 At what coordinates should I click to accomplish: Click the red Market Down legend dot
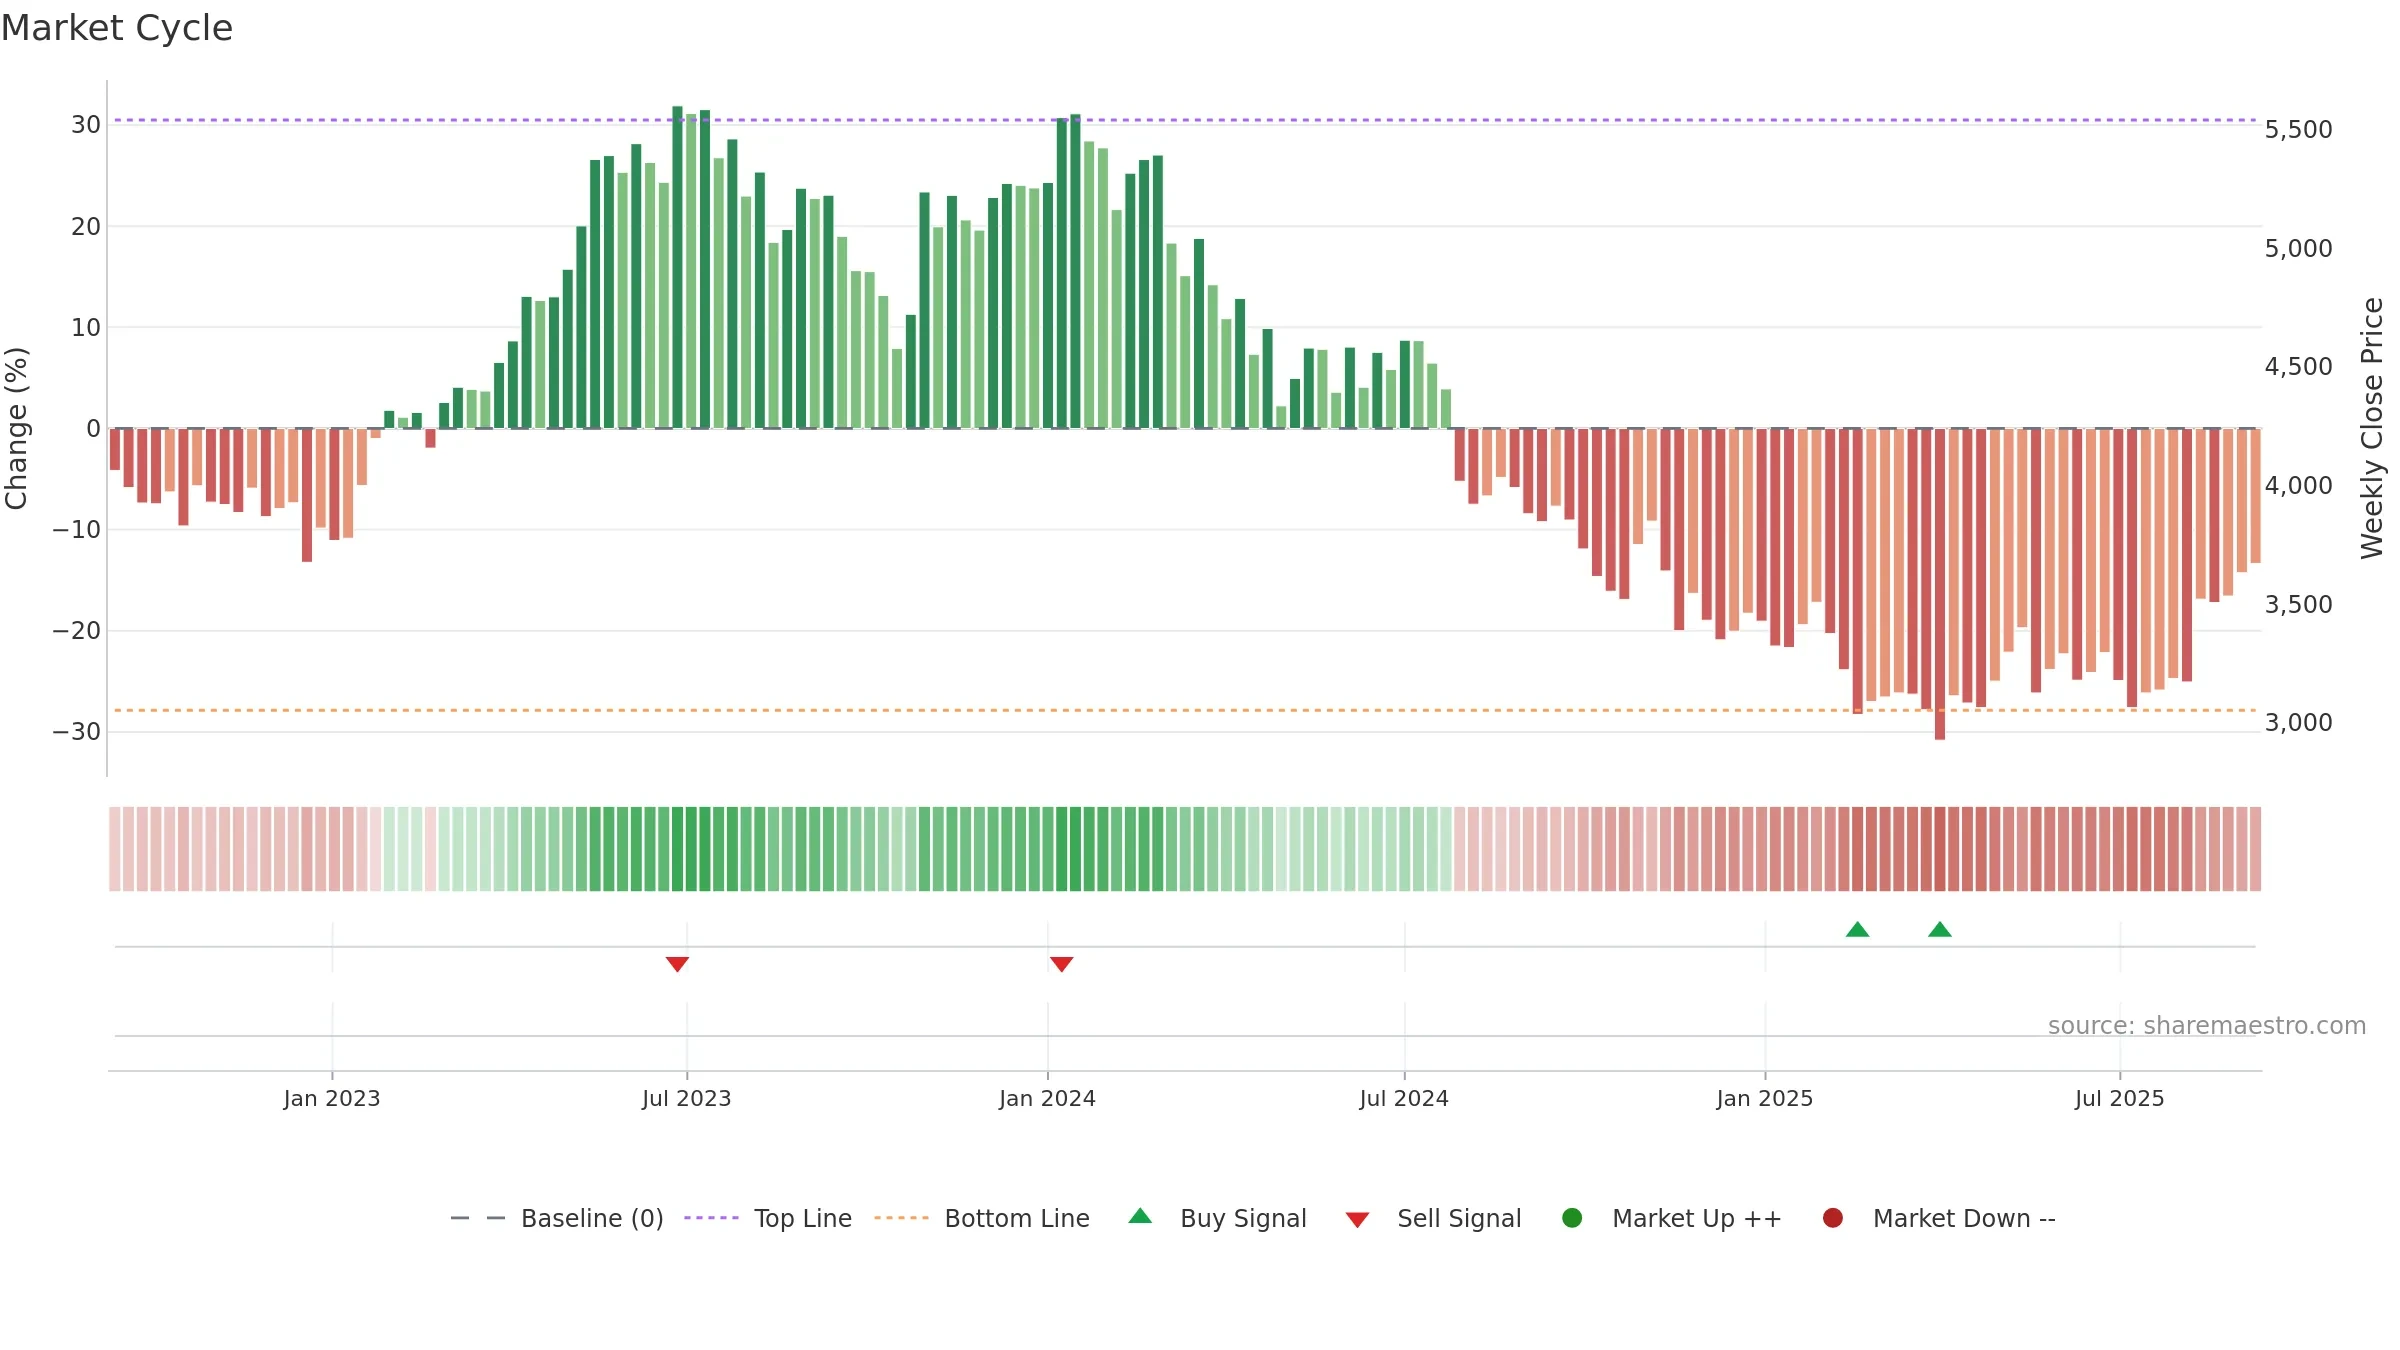(1833, 1218)
